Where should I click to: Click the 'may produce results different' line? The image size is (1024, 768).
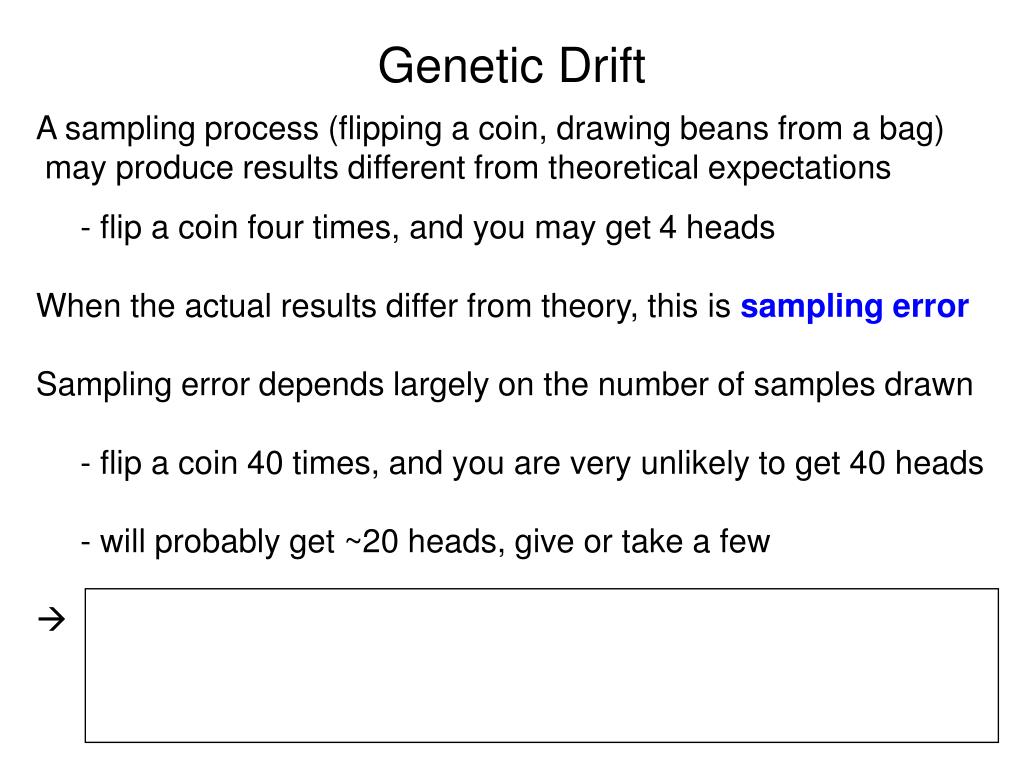(468, 168)
